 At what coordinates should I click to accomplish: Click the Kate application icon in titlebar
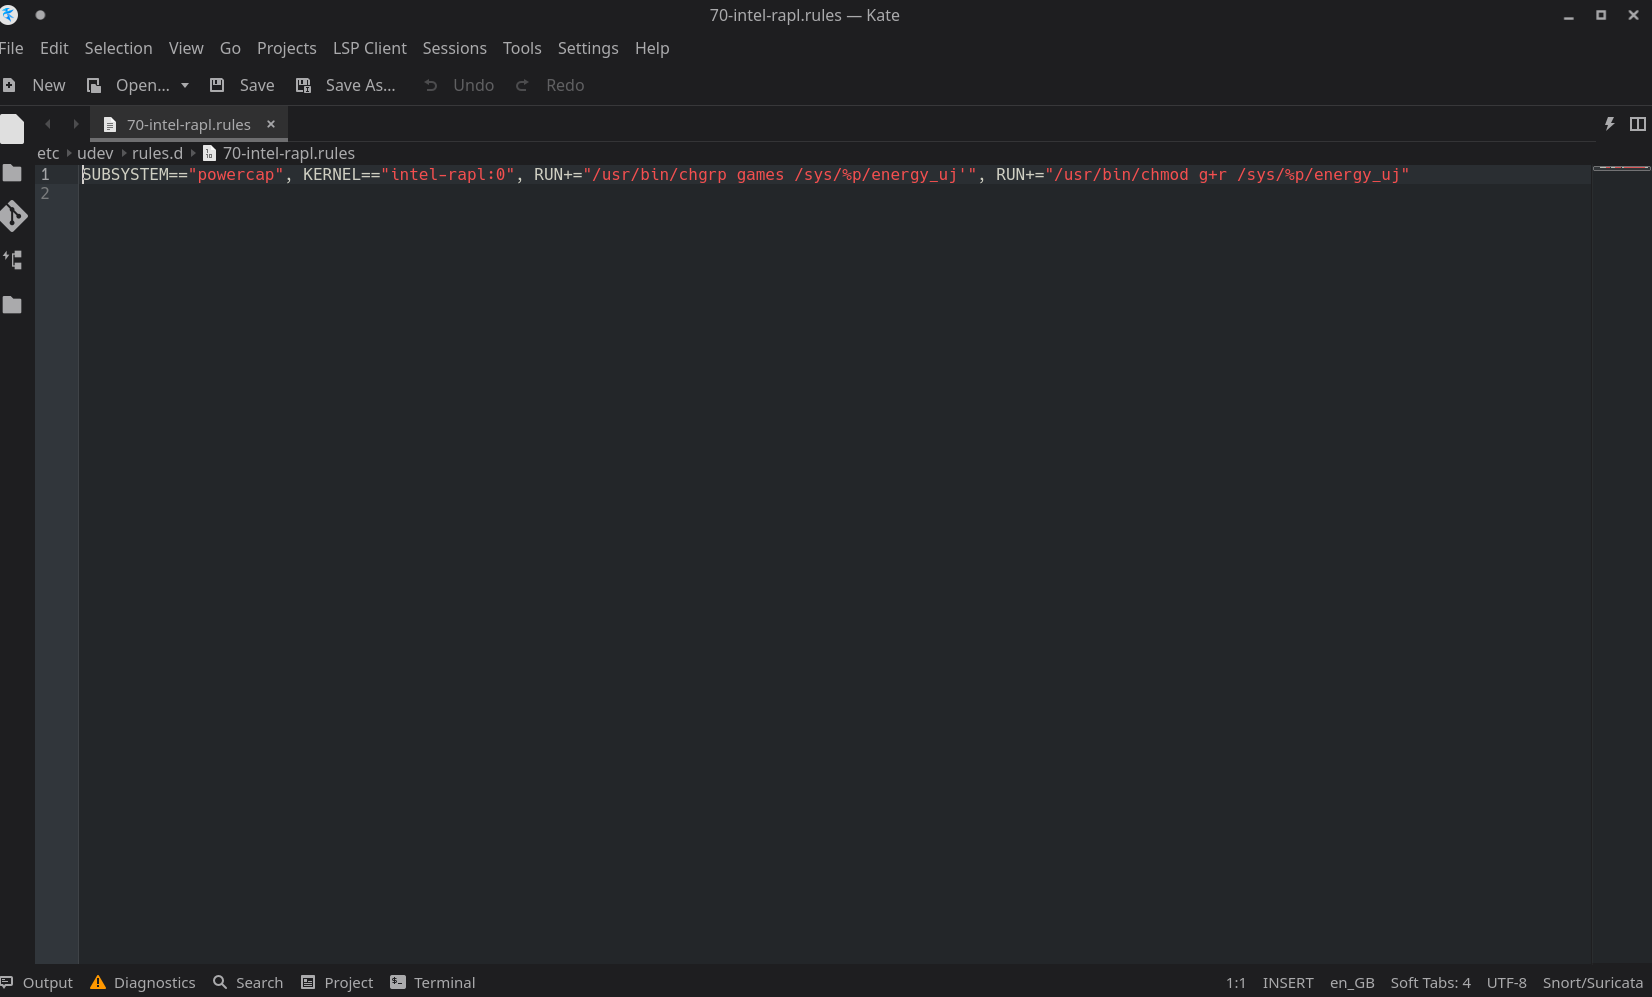[10, 15]
